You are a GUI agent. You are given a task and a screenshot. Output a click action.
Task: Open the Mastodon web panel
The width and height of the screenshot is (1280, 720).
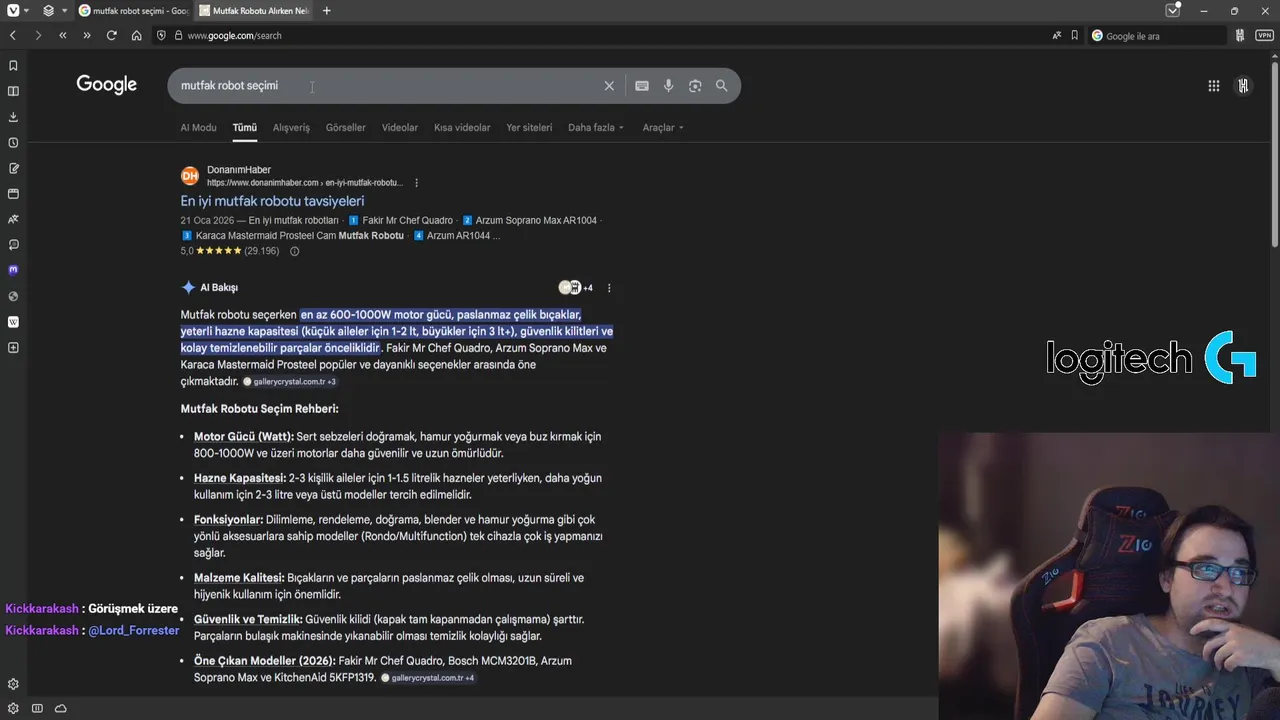[x=13, y=270]
